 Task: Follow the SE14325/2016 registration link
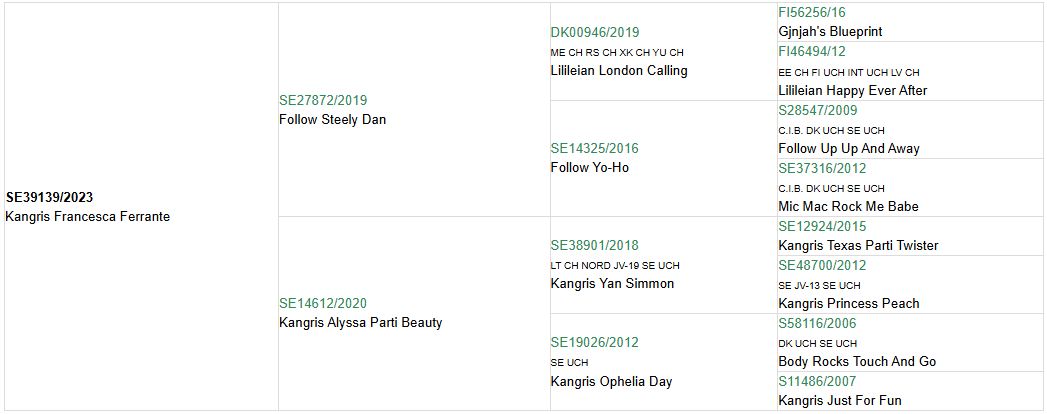594,148
